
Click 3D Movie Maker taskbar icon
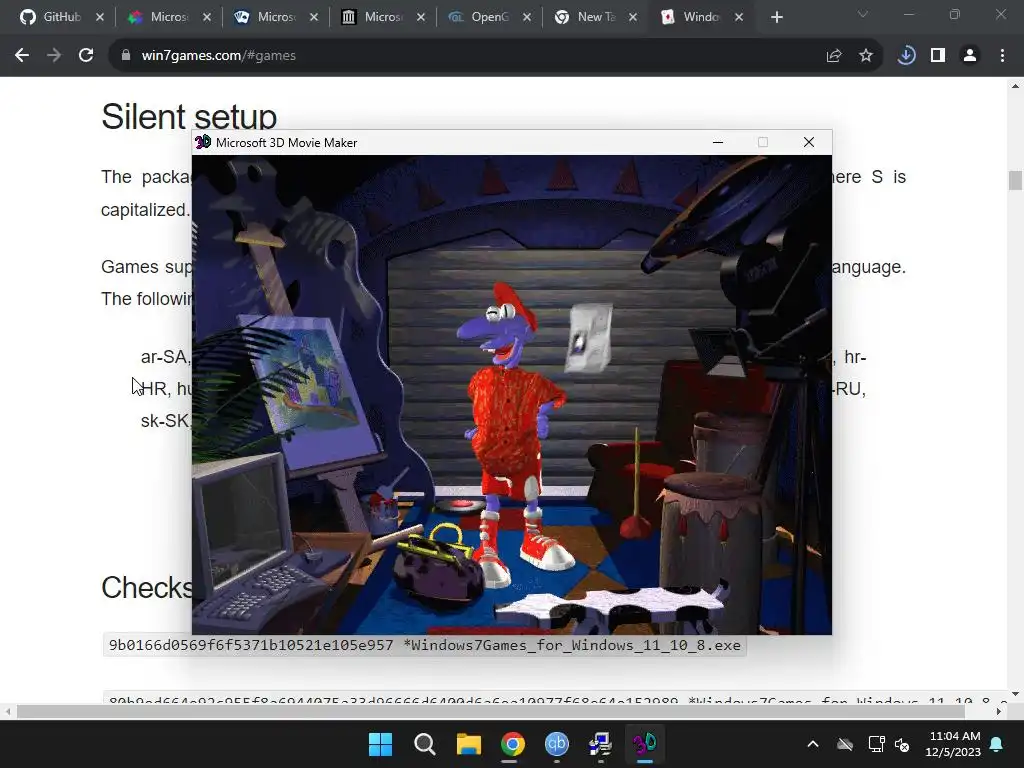[x=645, y=744]
